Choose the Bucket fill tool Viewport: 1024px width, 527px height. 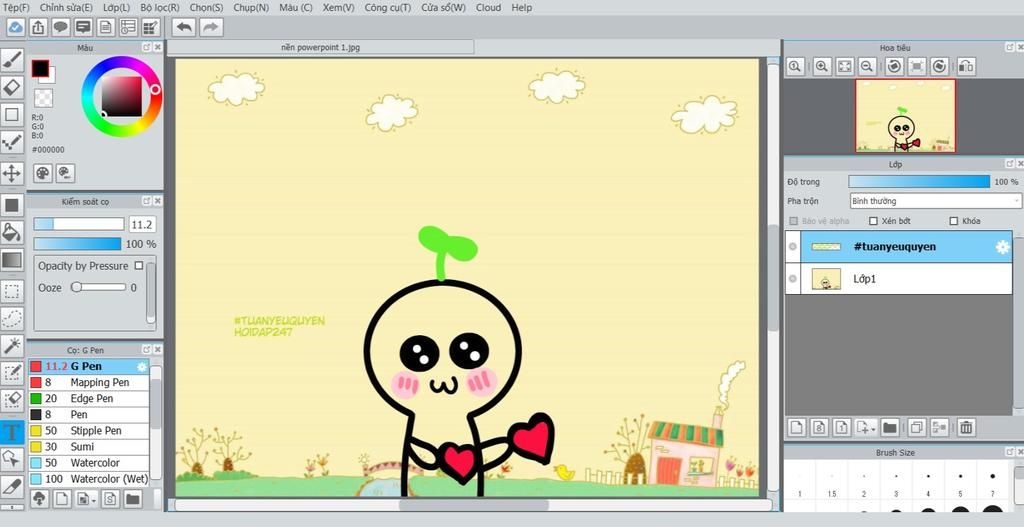[12, 232]
